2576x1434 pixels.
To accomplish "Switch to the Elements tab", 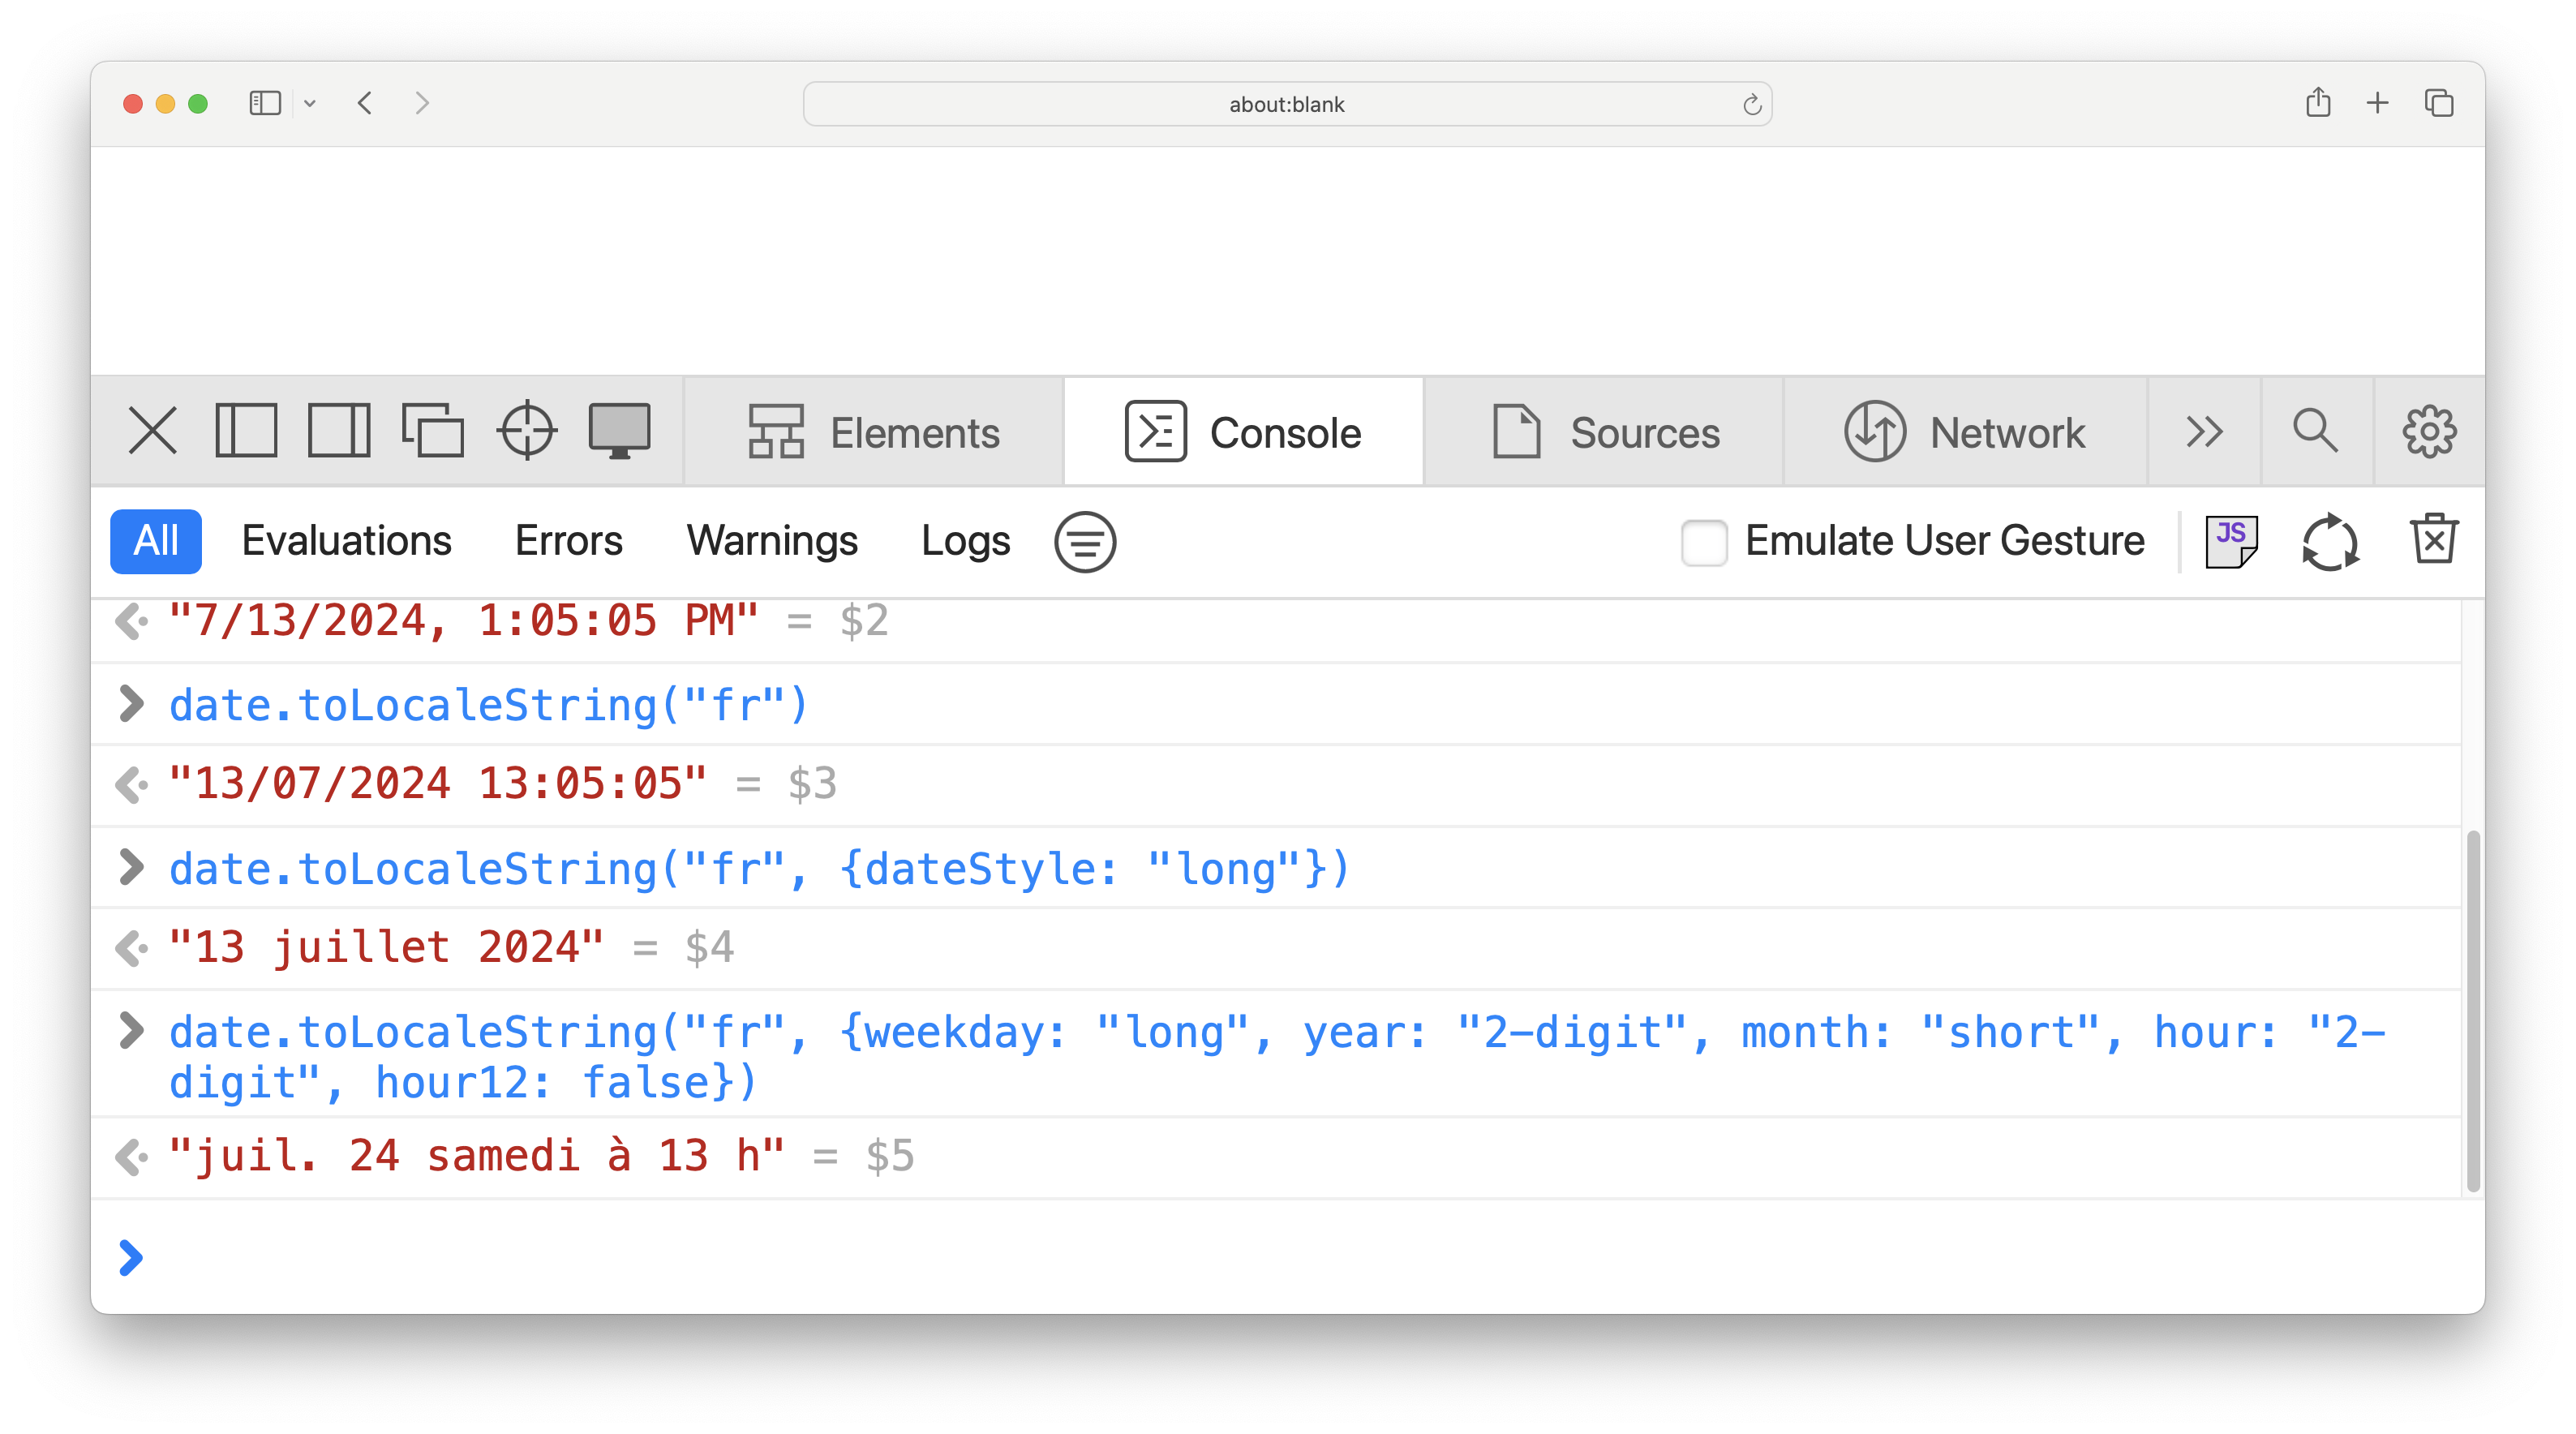I will (874, 433).
